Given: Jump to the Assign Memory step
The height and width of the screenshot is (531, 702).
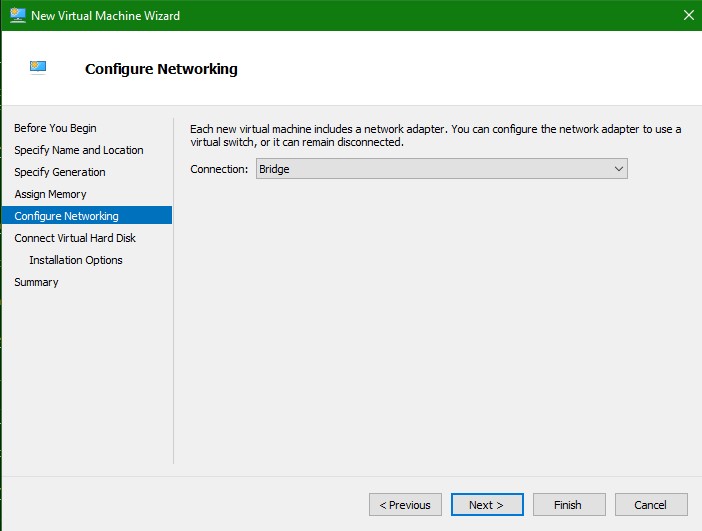Looking at the screenshot, I should (50, 194).
